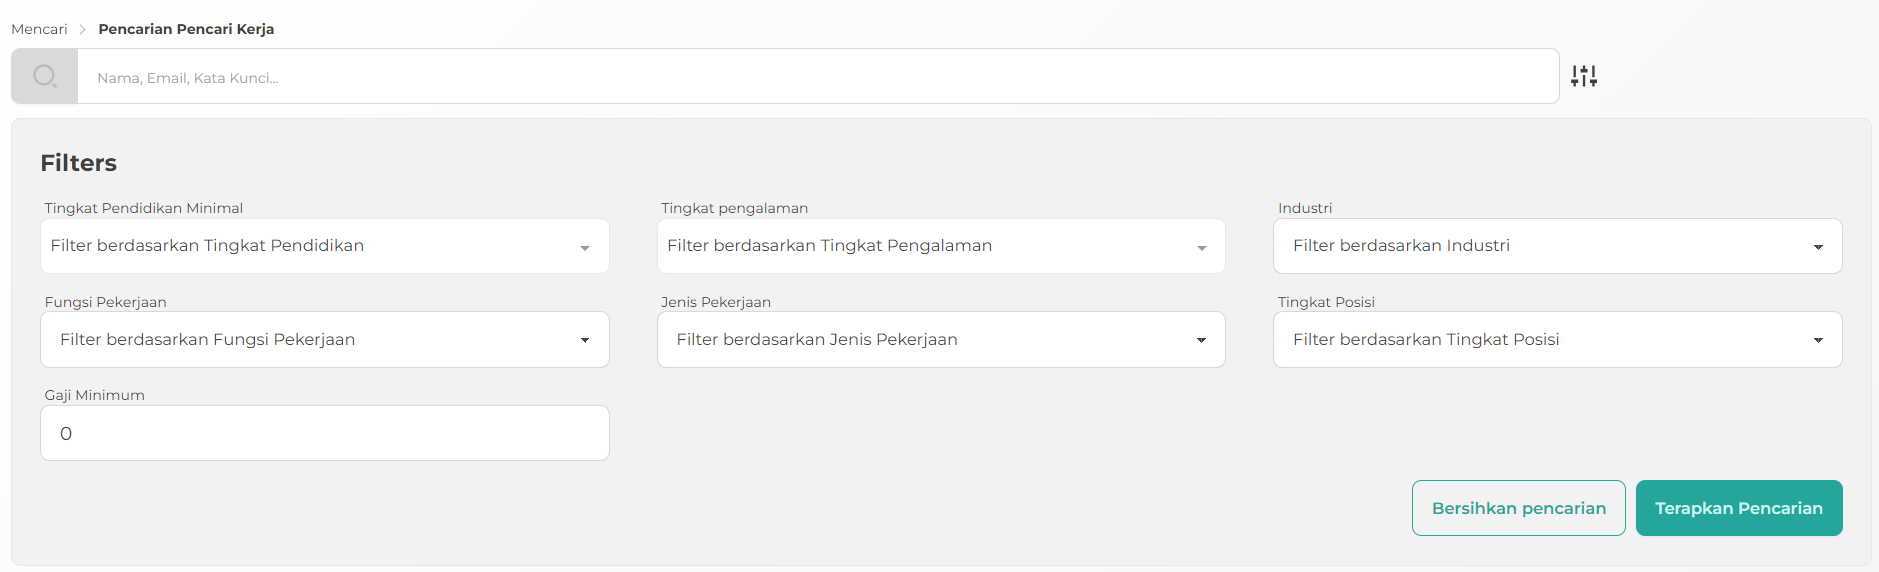Click Bersihkan pencarian button
Image resolution: width=1879 pixels, height=572 pixels.
[x=1519, y=508]
